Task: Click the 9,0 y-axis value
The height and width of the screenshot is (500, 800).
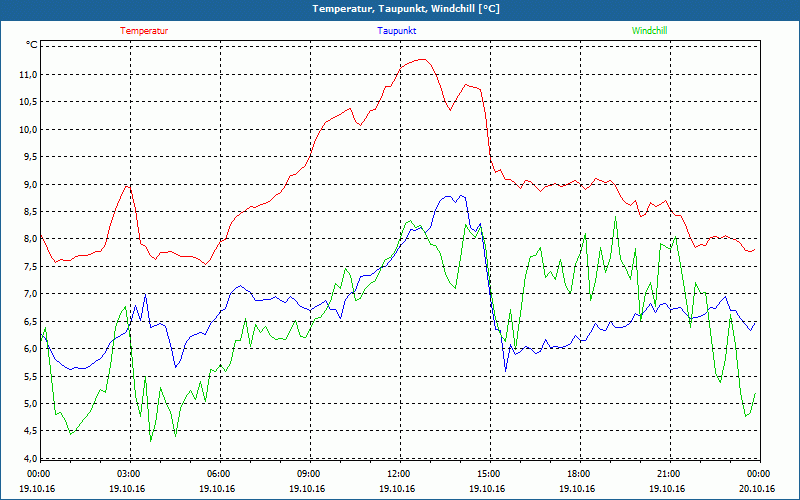Action: click(x=30, y=185)
